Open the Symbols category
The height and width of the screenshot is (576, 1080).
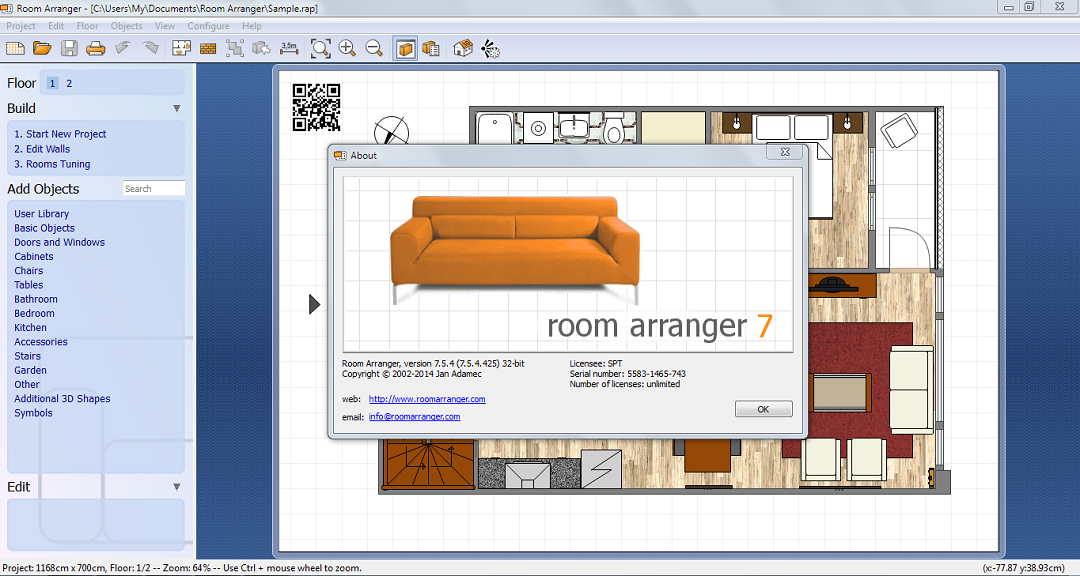(x=33, y=413)
